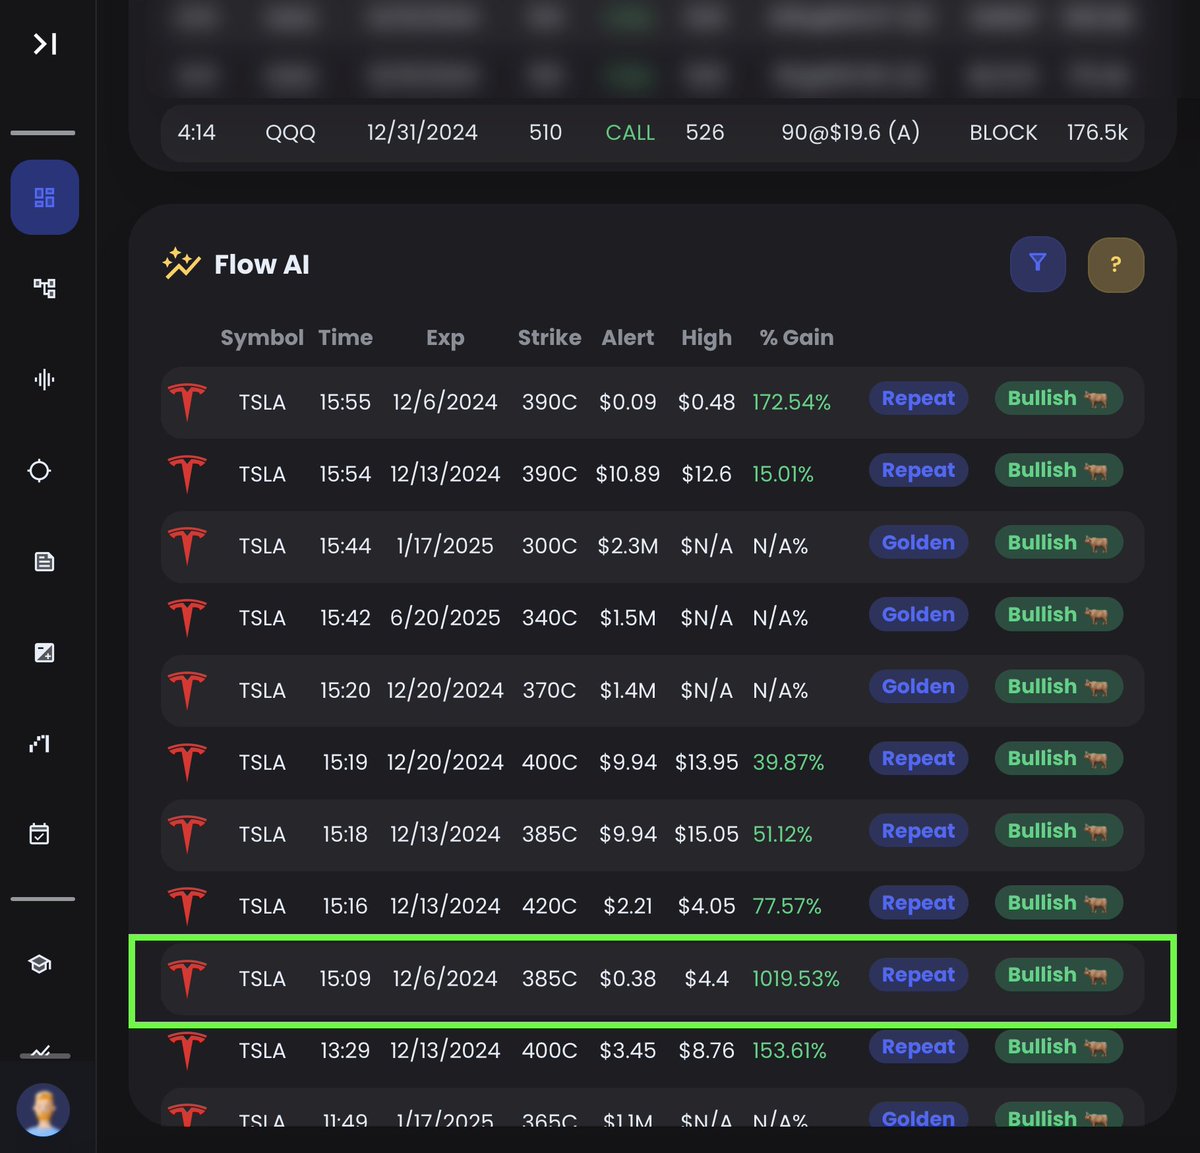Open the Flow AI help question button
This screenshot has height=1153, width=1200.
pyautogui.click(x=1116, y=265)
